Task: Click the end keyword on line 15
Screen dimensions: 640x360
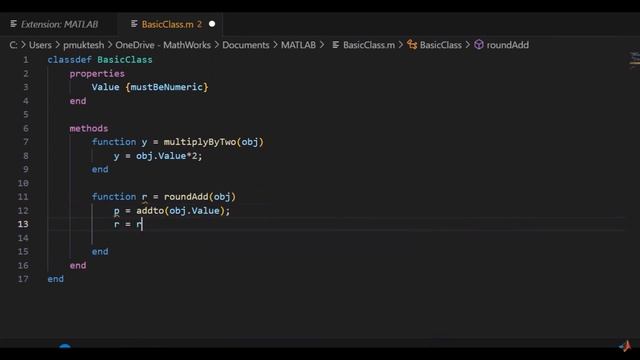Action: 100,251
